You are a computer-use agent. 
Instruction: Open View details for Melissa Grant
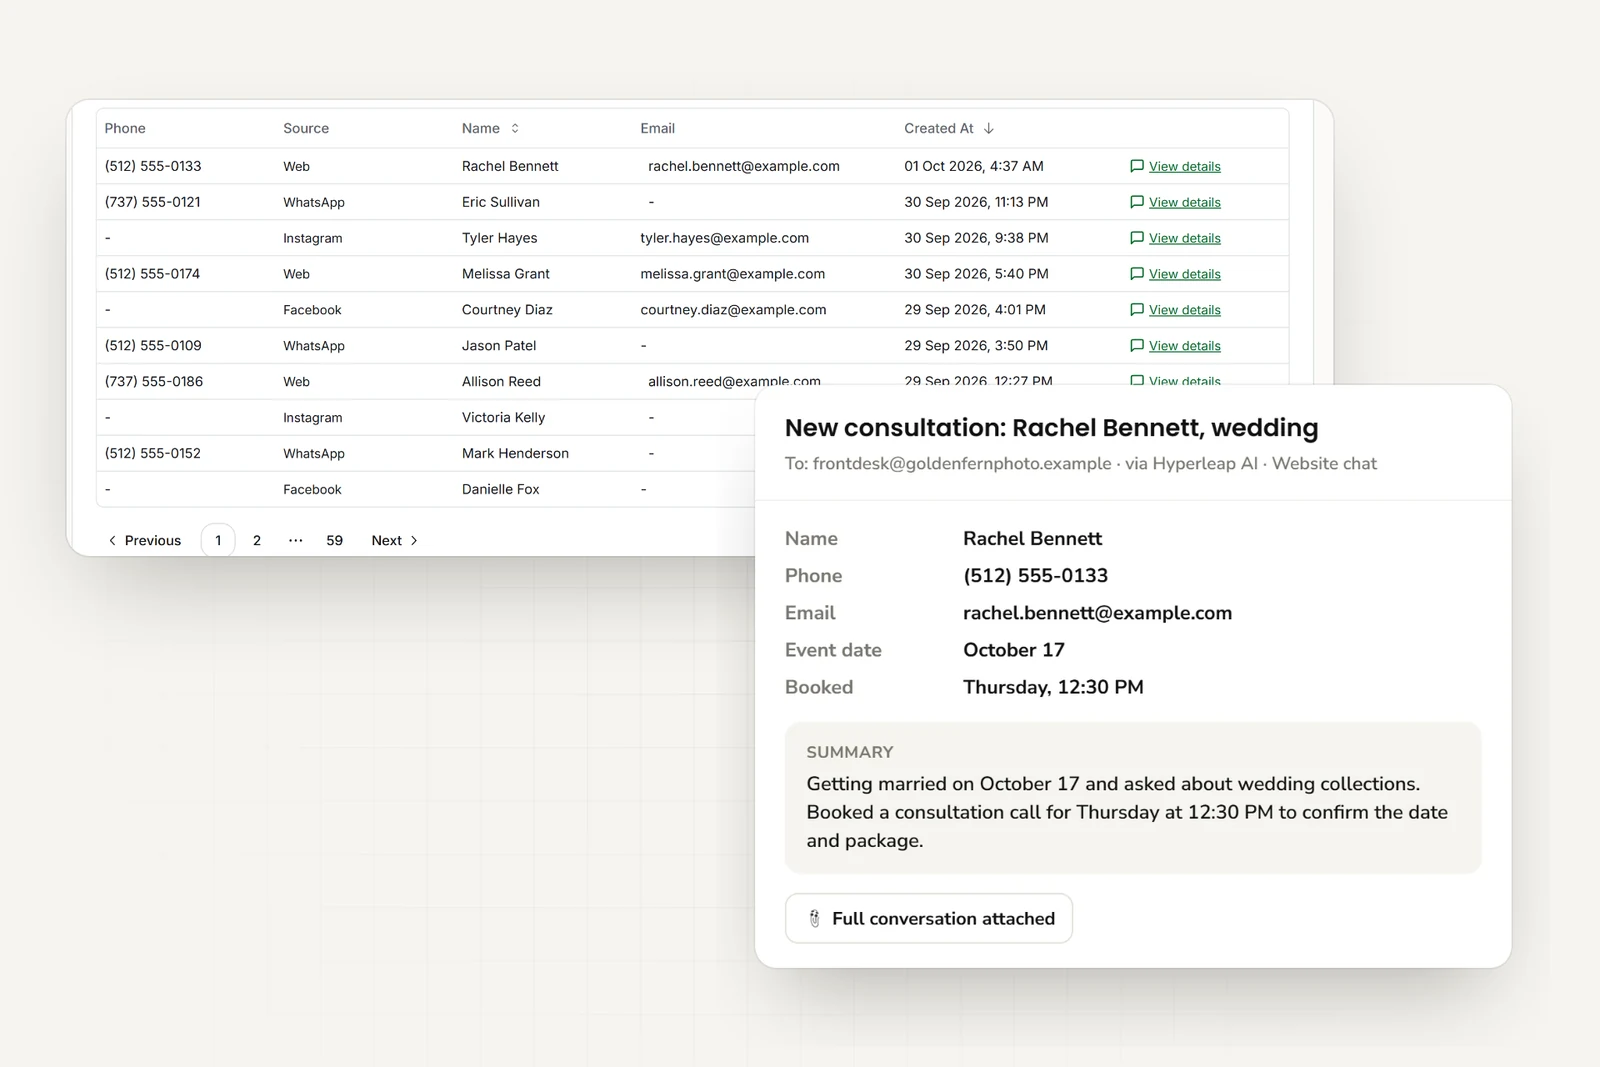[1185, 274]
